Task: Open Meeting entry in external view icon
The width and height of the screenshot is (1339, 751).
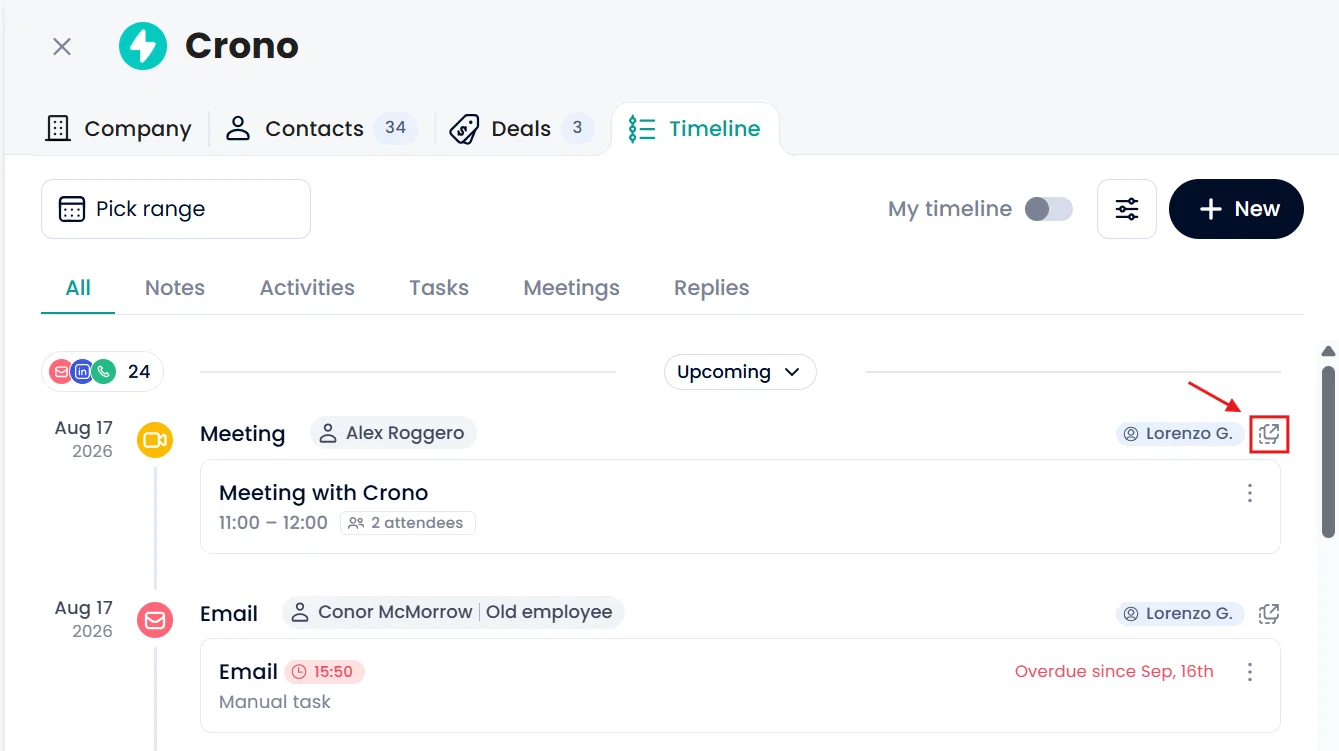Action: pyautogui.click(x=1269, y=434)
